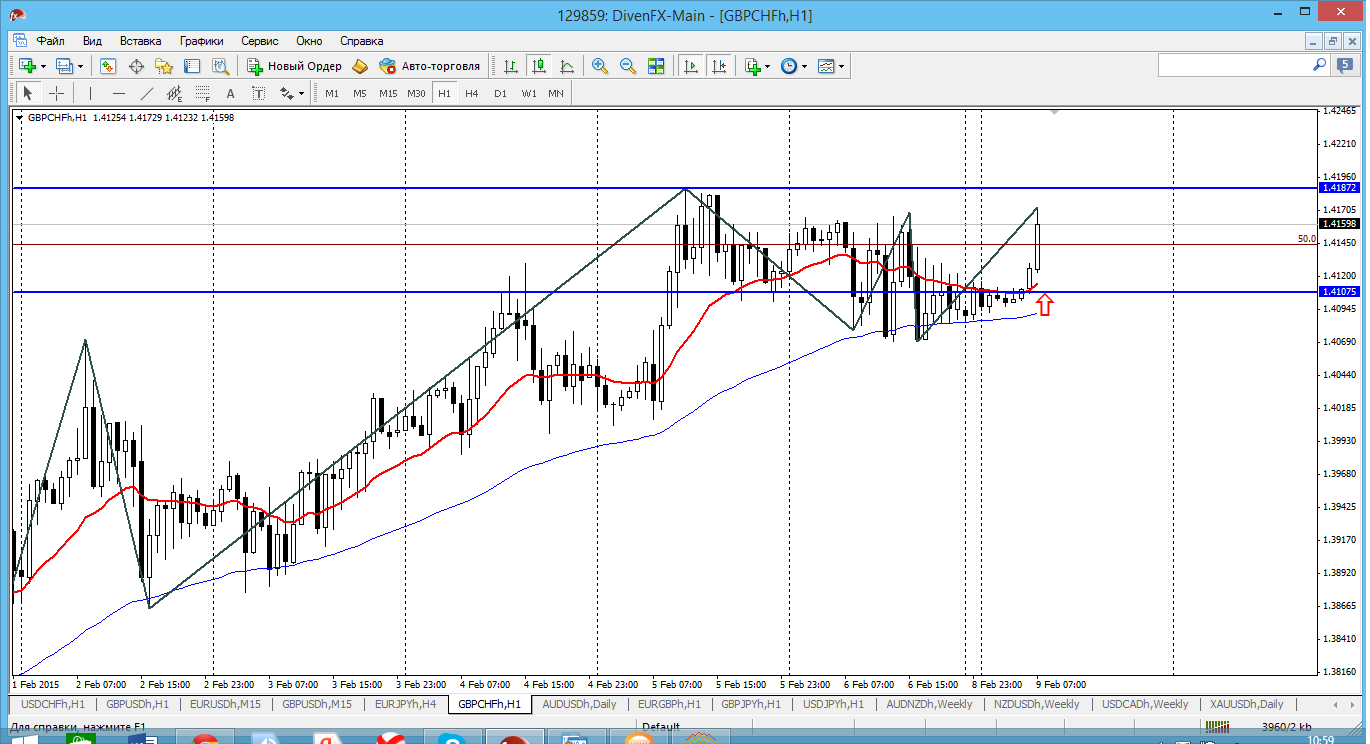Open the Strategy Tester icon
The width and height of the screenshot is (1370, 744).
point(220,66)
